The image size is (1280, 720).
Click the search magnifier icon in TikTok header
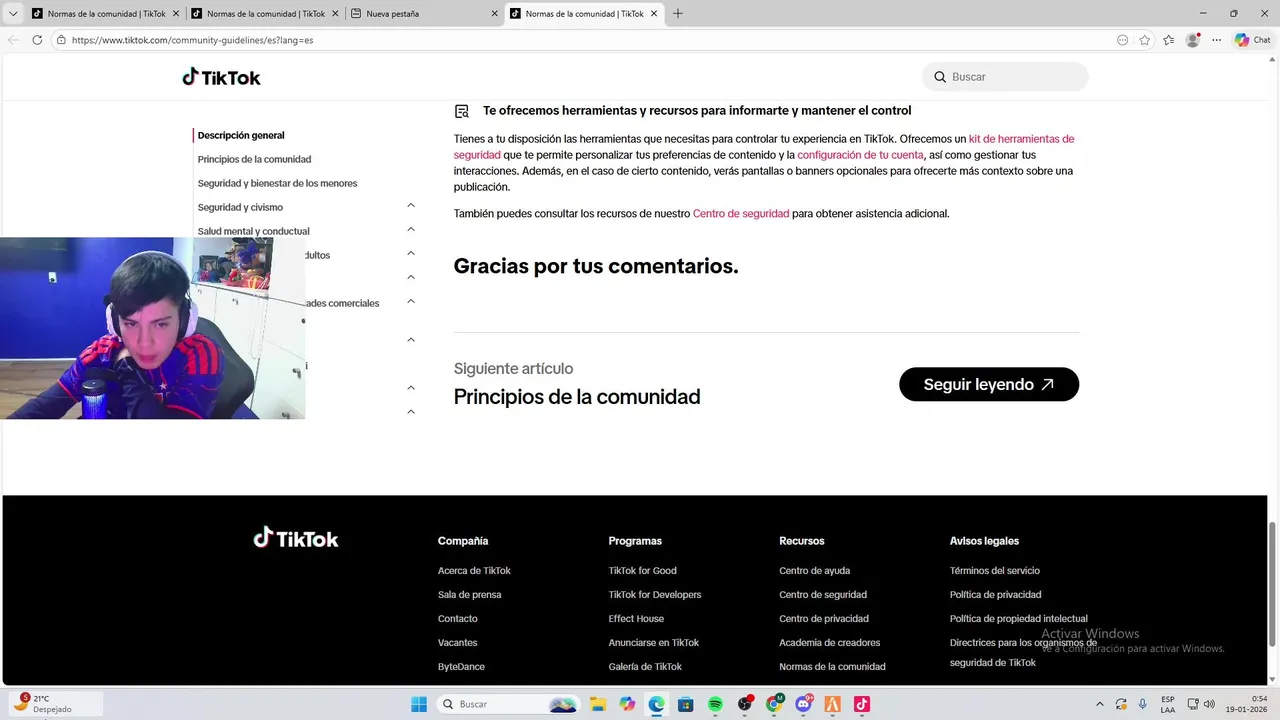click(940, 77)
